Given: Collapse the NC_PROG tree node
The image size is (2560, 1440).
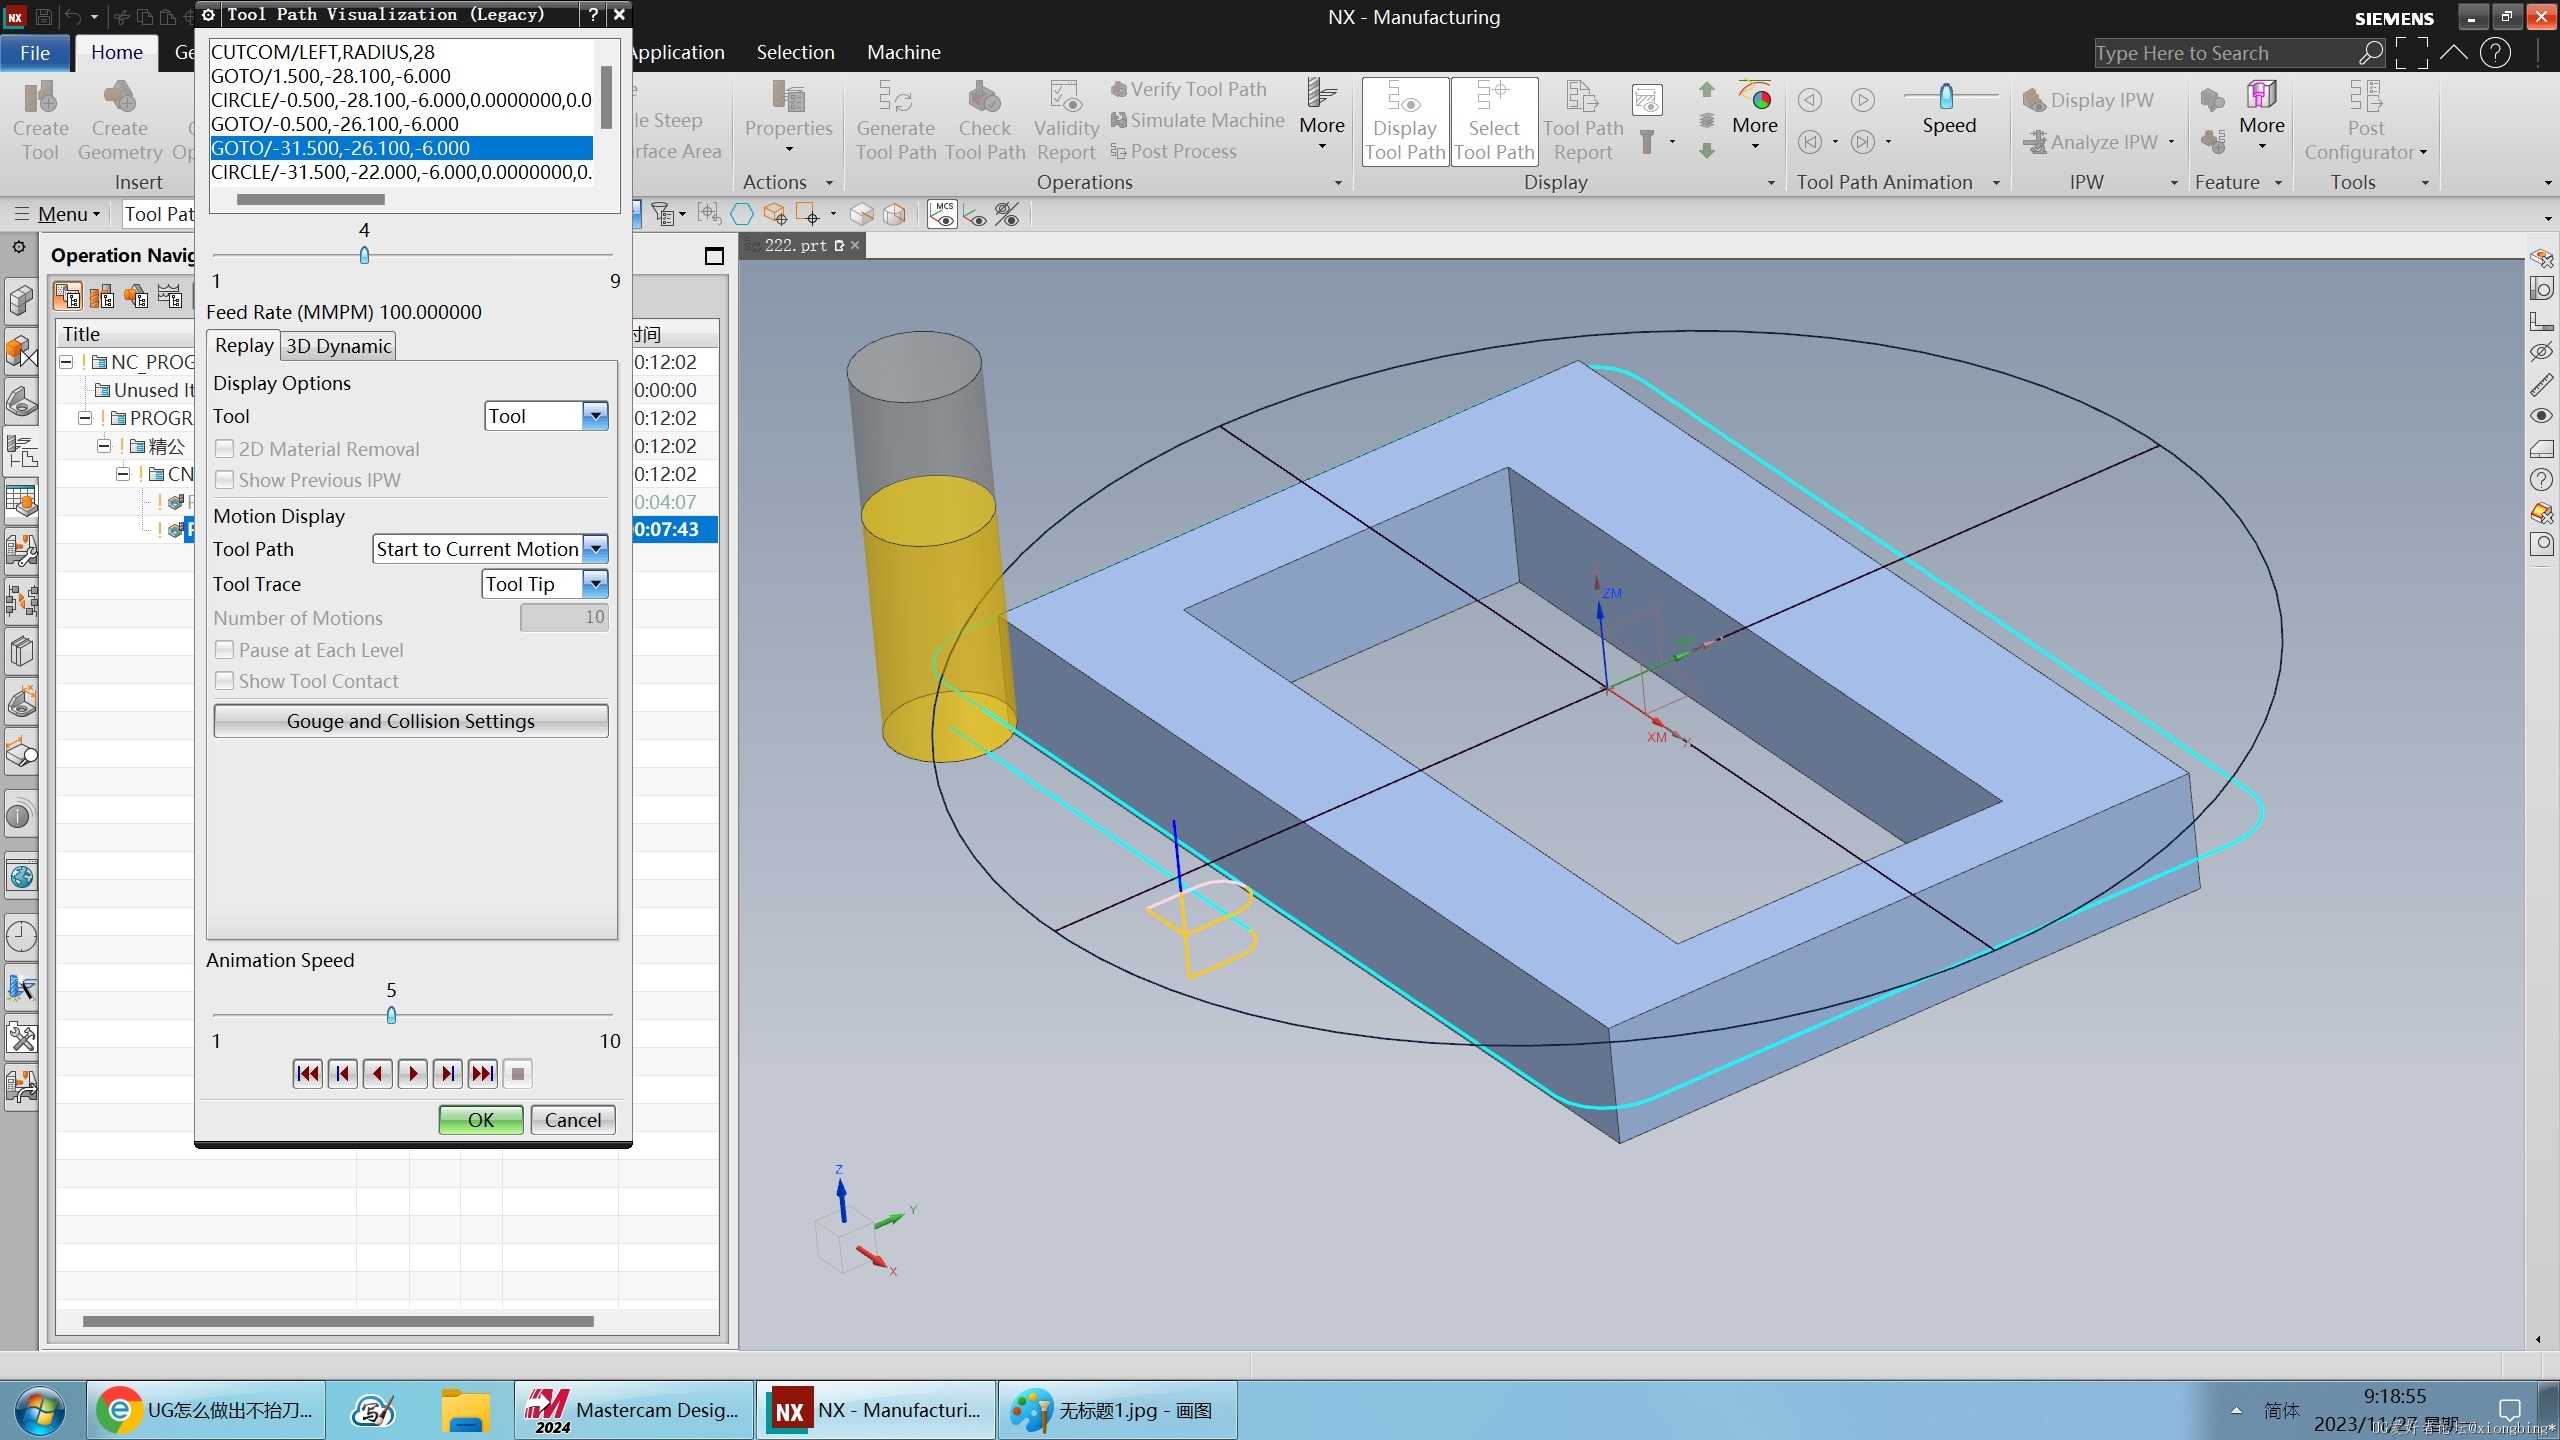Looking at the screenshot, I should tap(66, 362).
